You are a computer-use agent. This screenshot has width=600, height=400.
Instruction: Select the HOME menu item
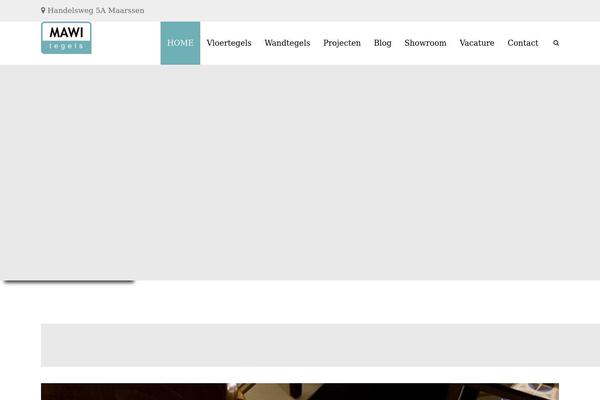180,43
